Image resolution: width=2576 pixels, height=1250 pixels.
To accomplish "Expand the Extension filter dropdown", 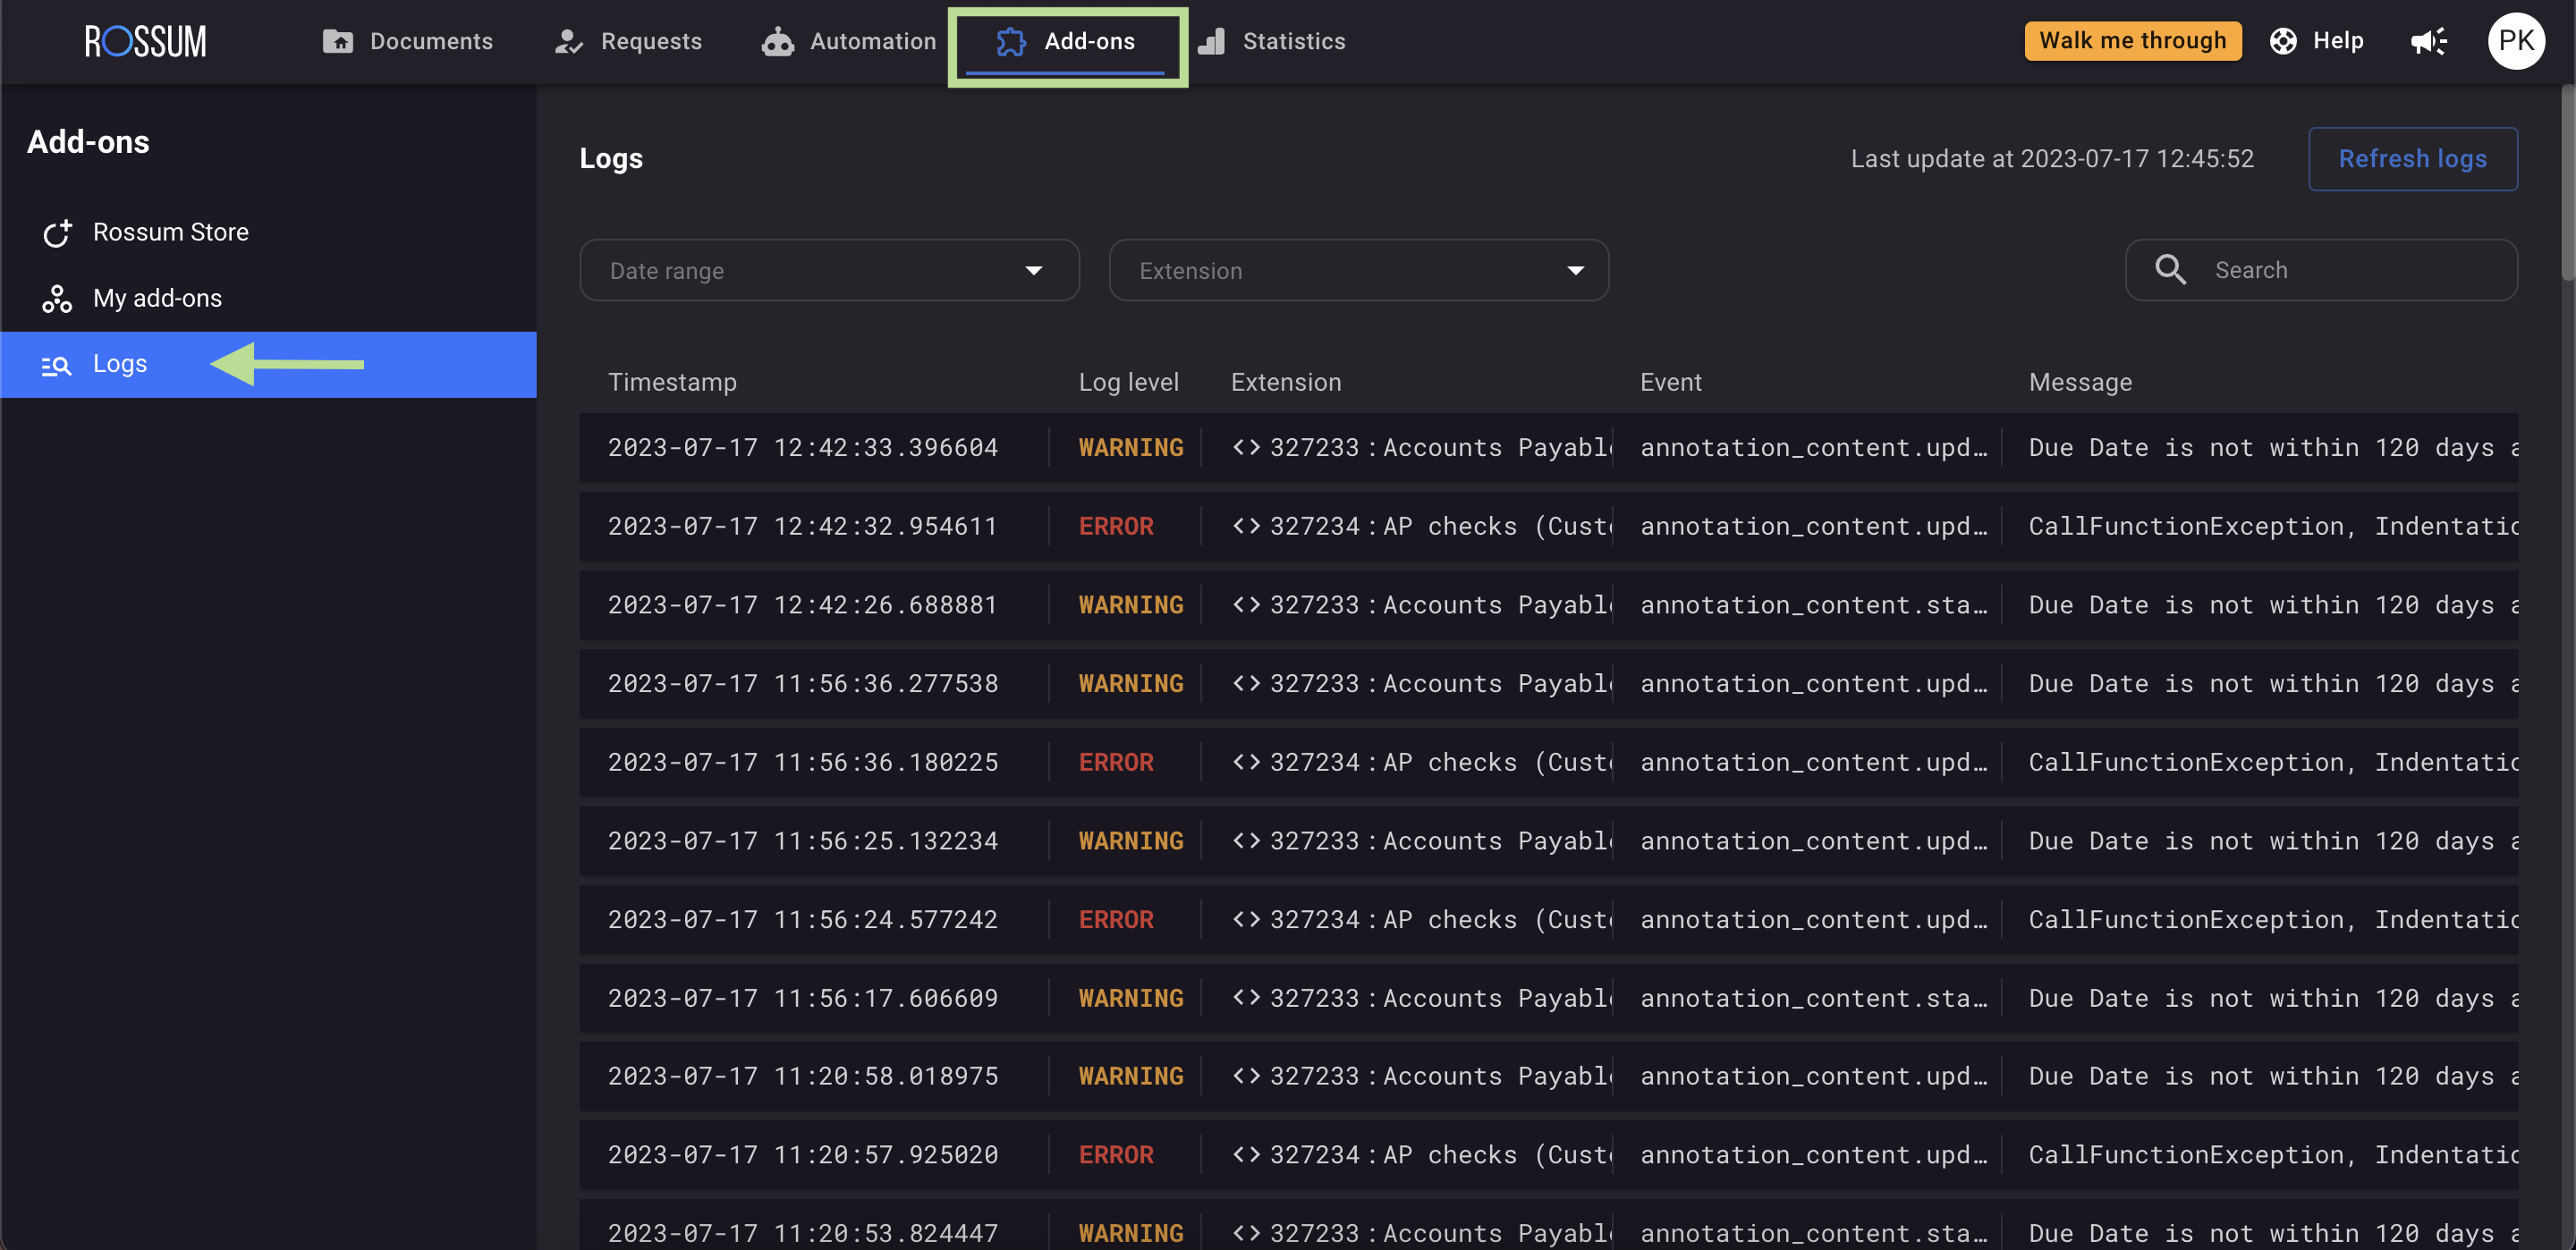I will pyautogui.click(x=1357, y=270).
